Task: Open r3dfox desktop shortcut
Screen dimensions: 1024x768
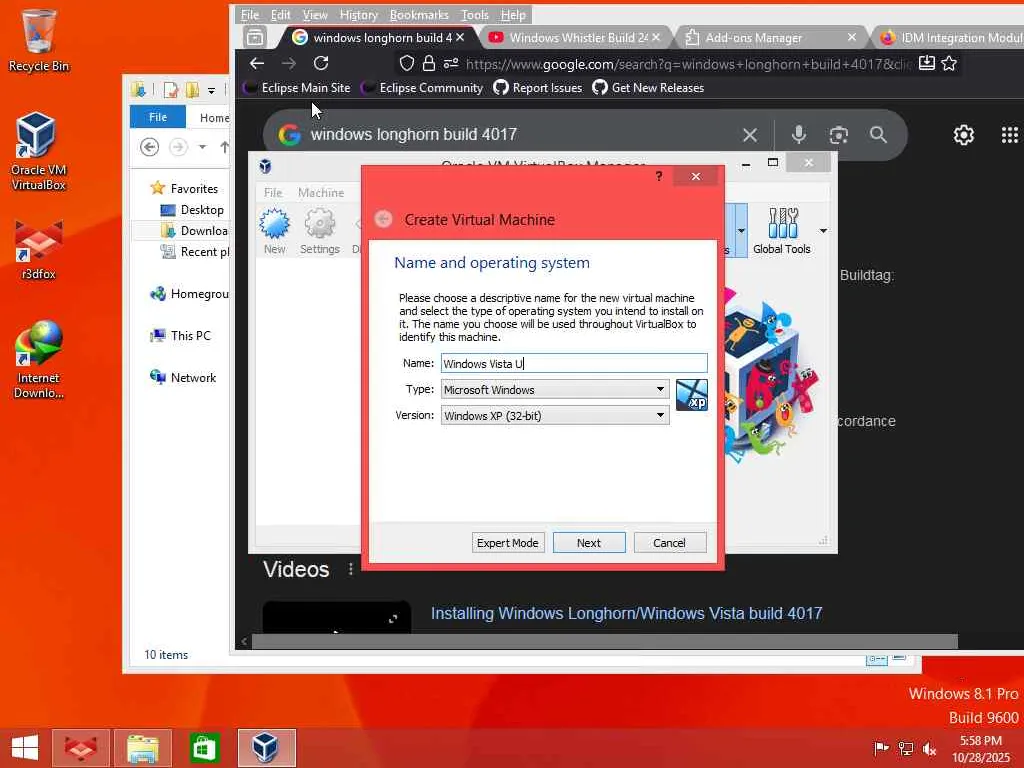Action: [38, 251]
